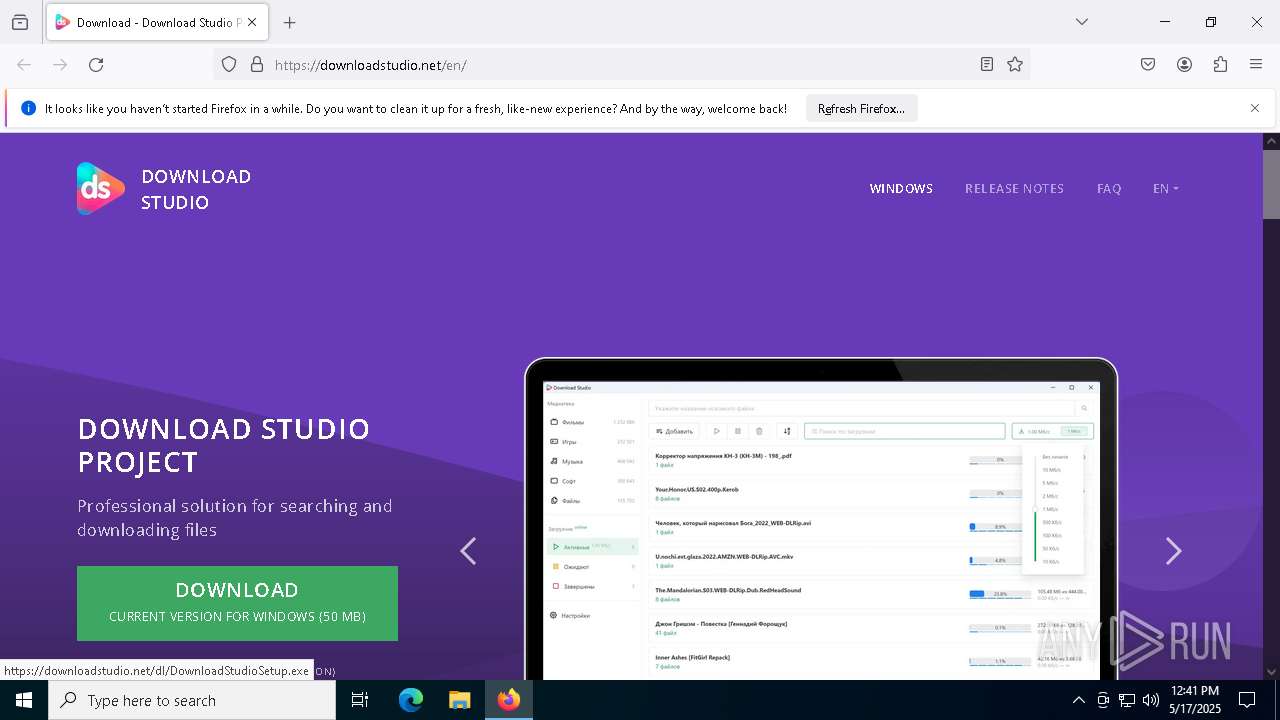Click the text "Professional solution for searching and downloading files"

pyautogui.click(x=235, y=518)
